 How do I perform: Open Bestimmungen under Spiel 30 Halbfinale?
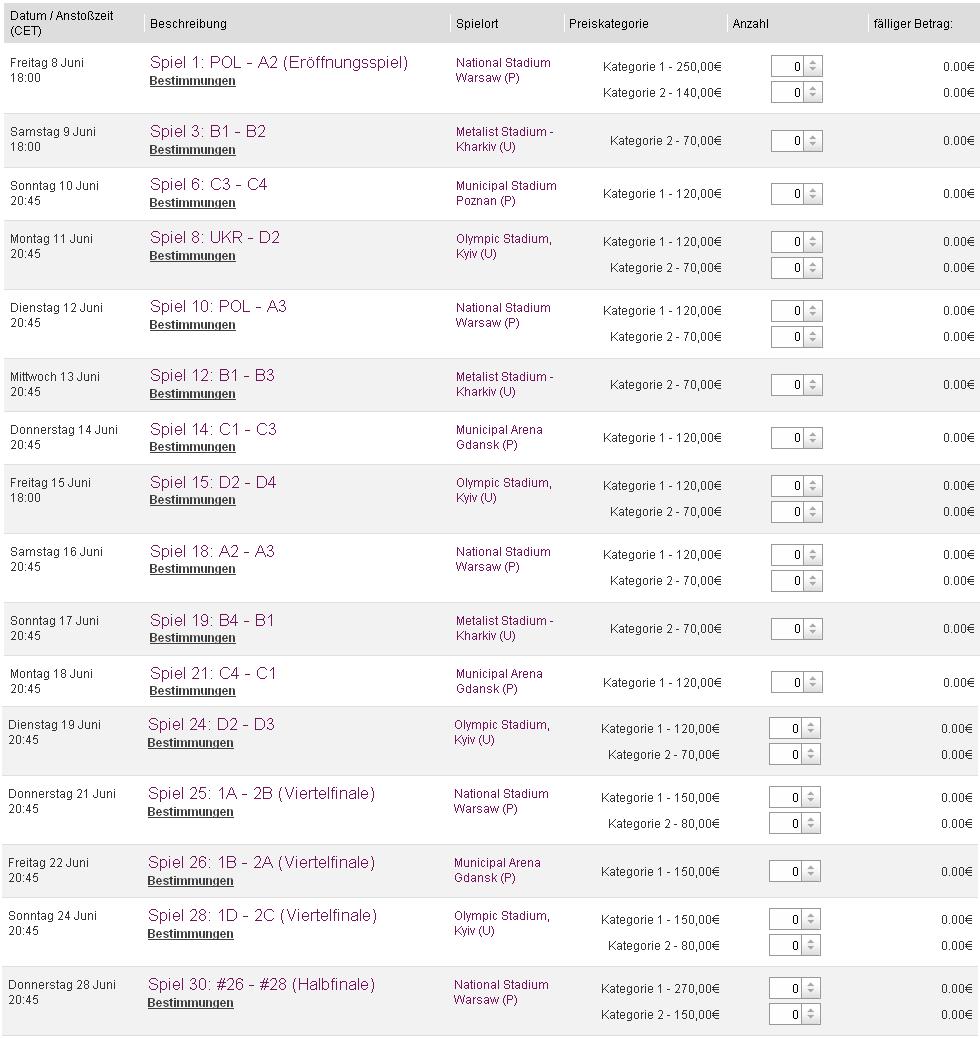tap(190, 1003)
